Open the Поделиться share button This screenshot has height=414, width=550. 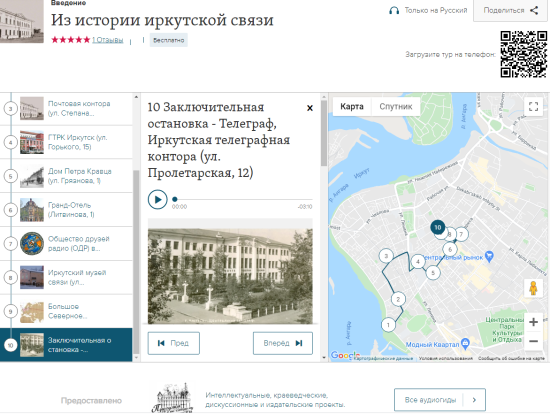click(x=510, y=11)
